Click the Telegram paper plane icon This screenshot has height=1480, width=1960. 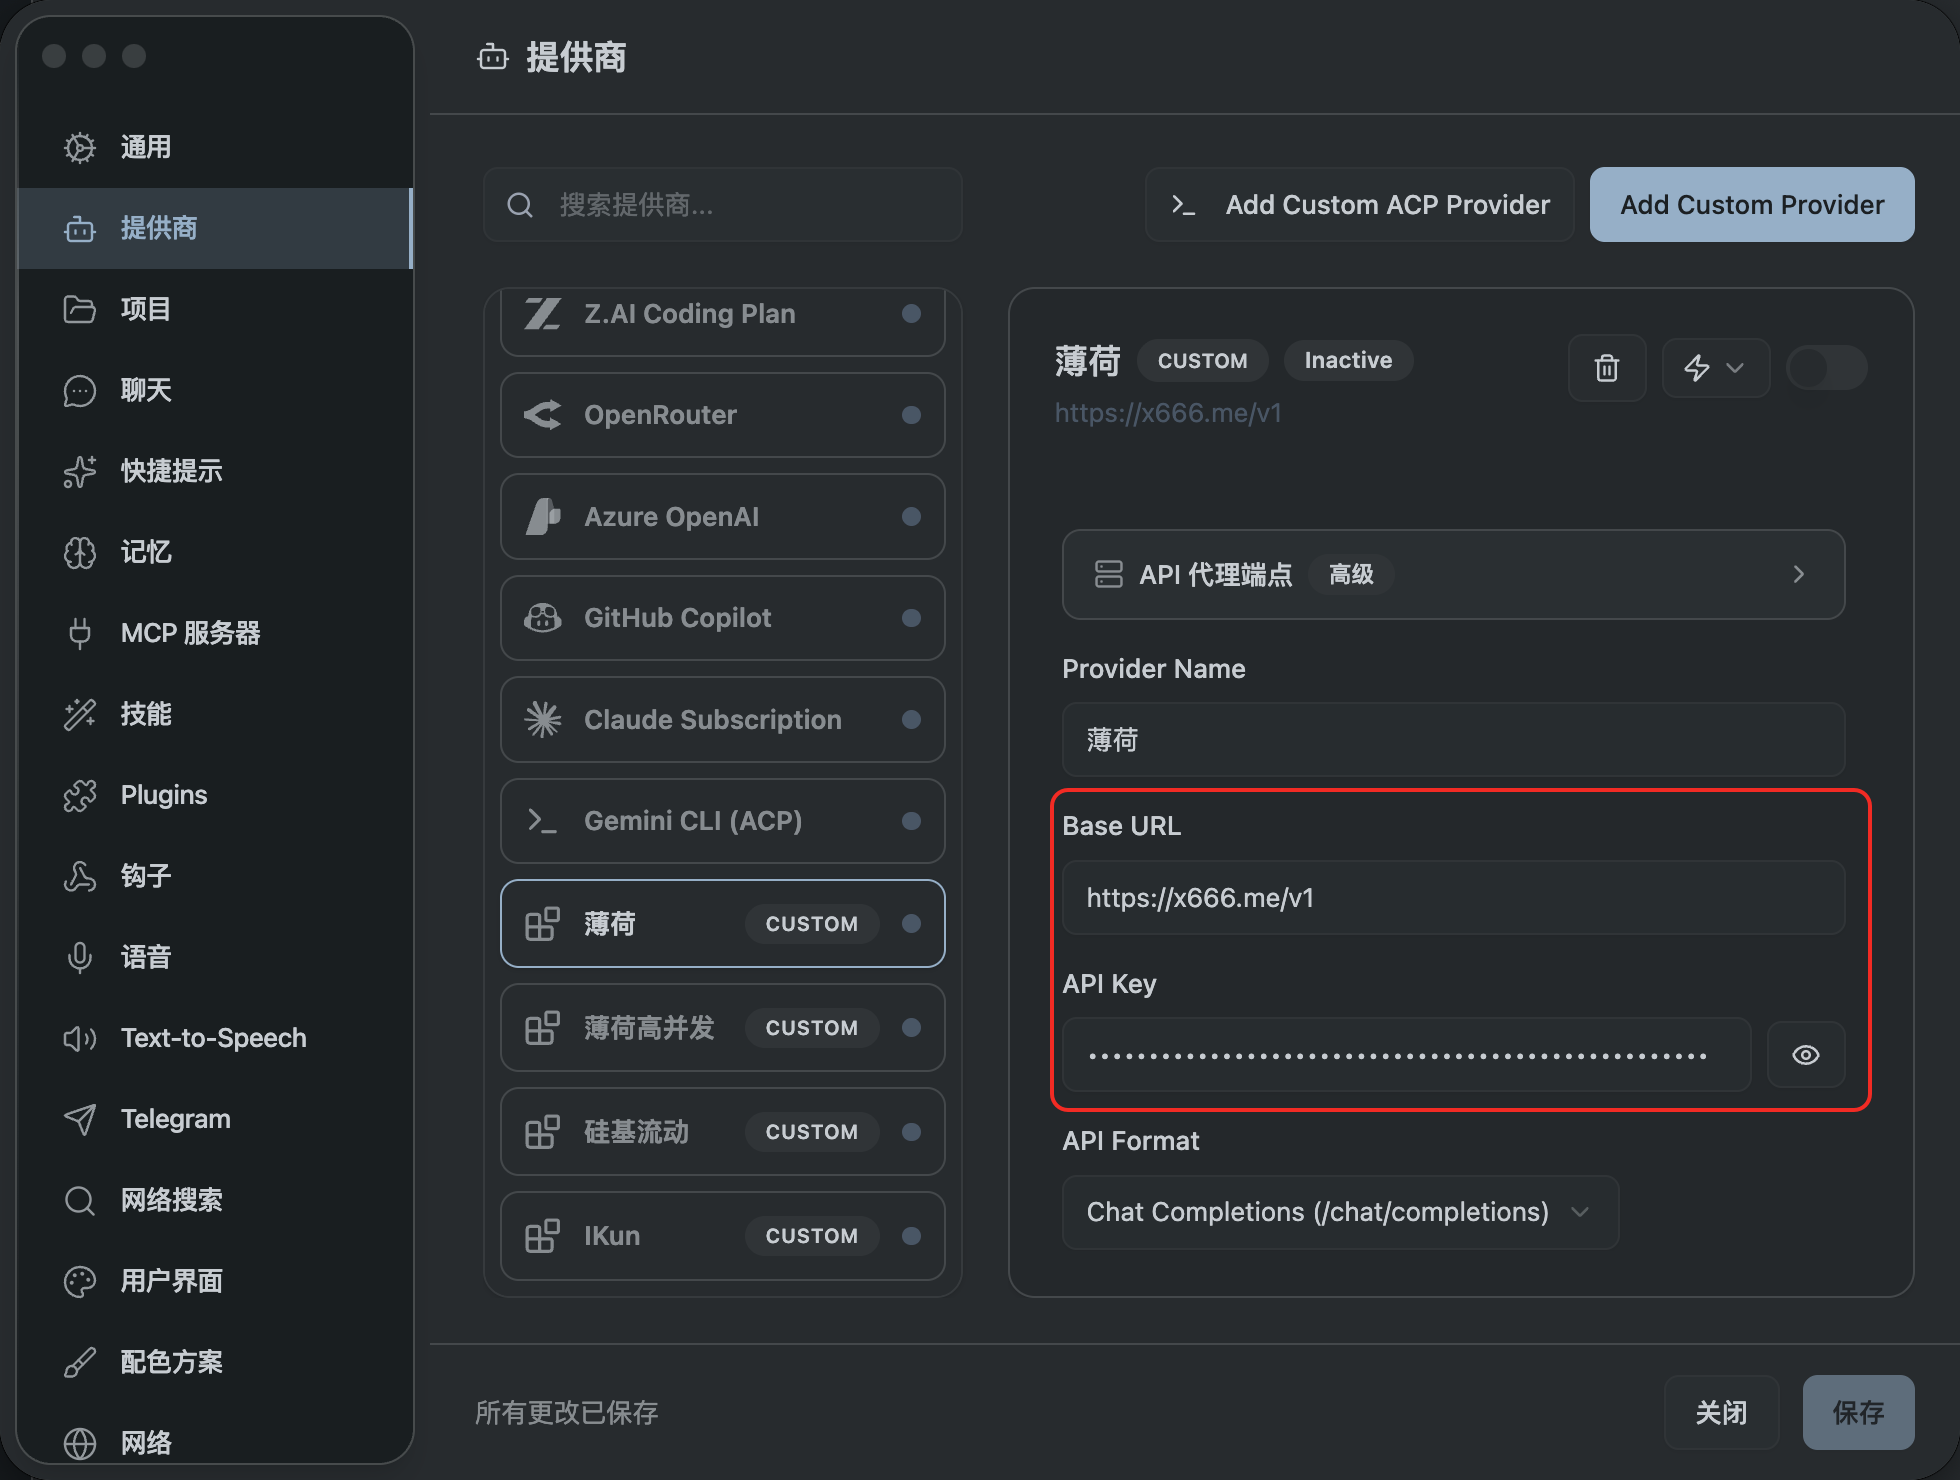(x=80, y=1119)
